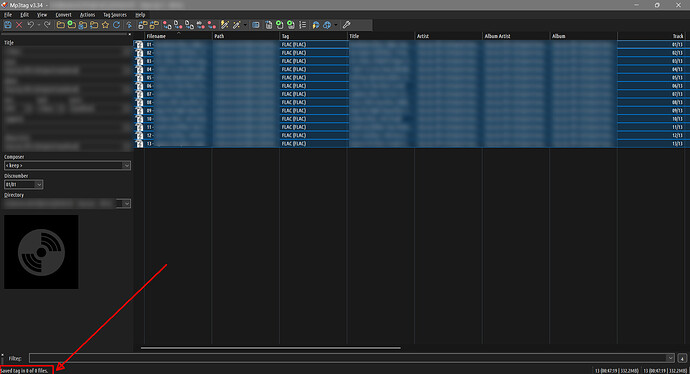Image resolution: width=690 pixels, height=374 pixels.
Task: Open the Edit menu
Action: [24, 15]
